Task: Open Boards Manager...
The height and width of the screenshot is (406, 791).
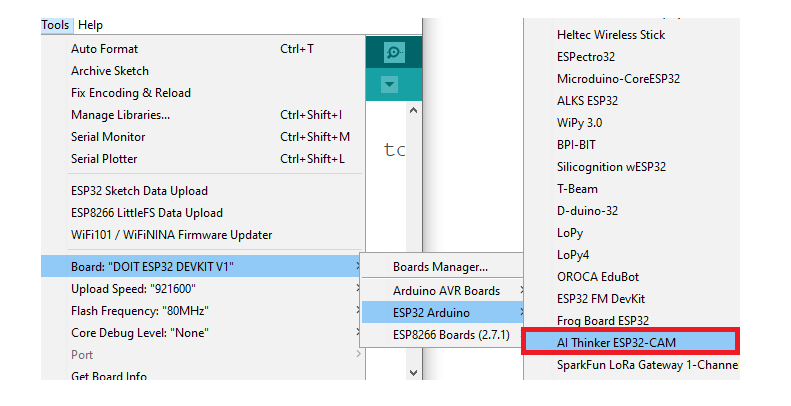Action: pyautogui.click(x=442, y=267)
